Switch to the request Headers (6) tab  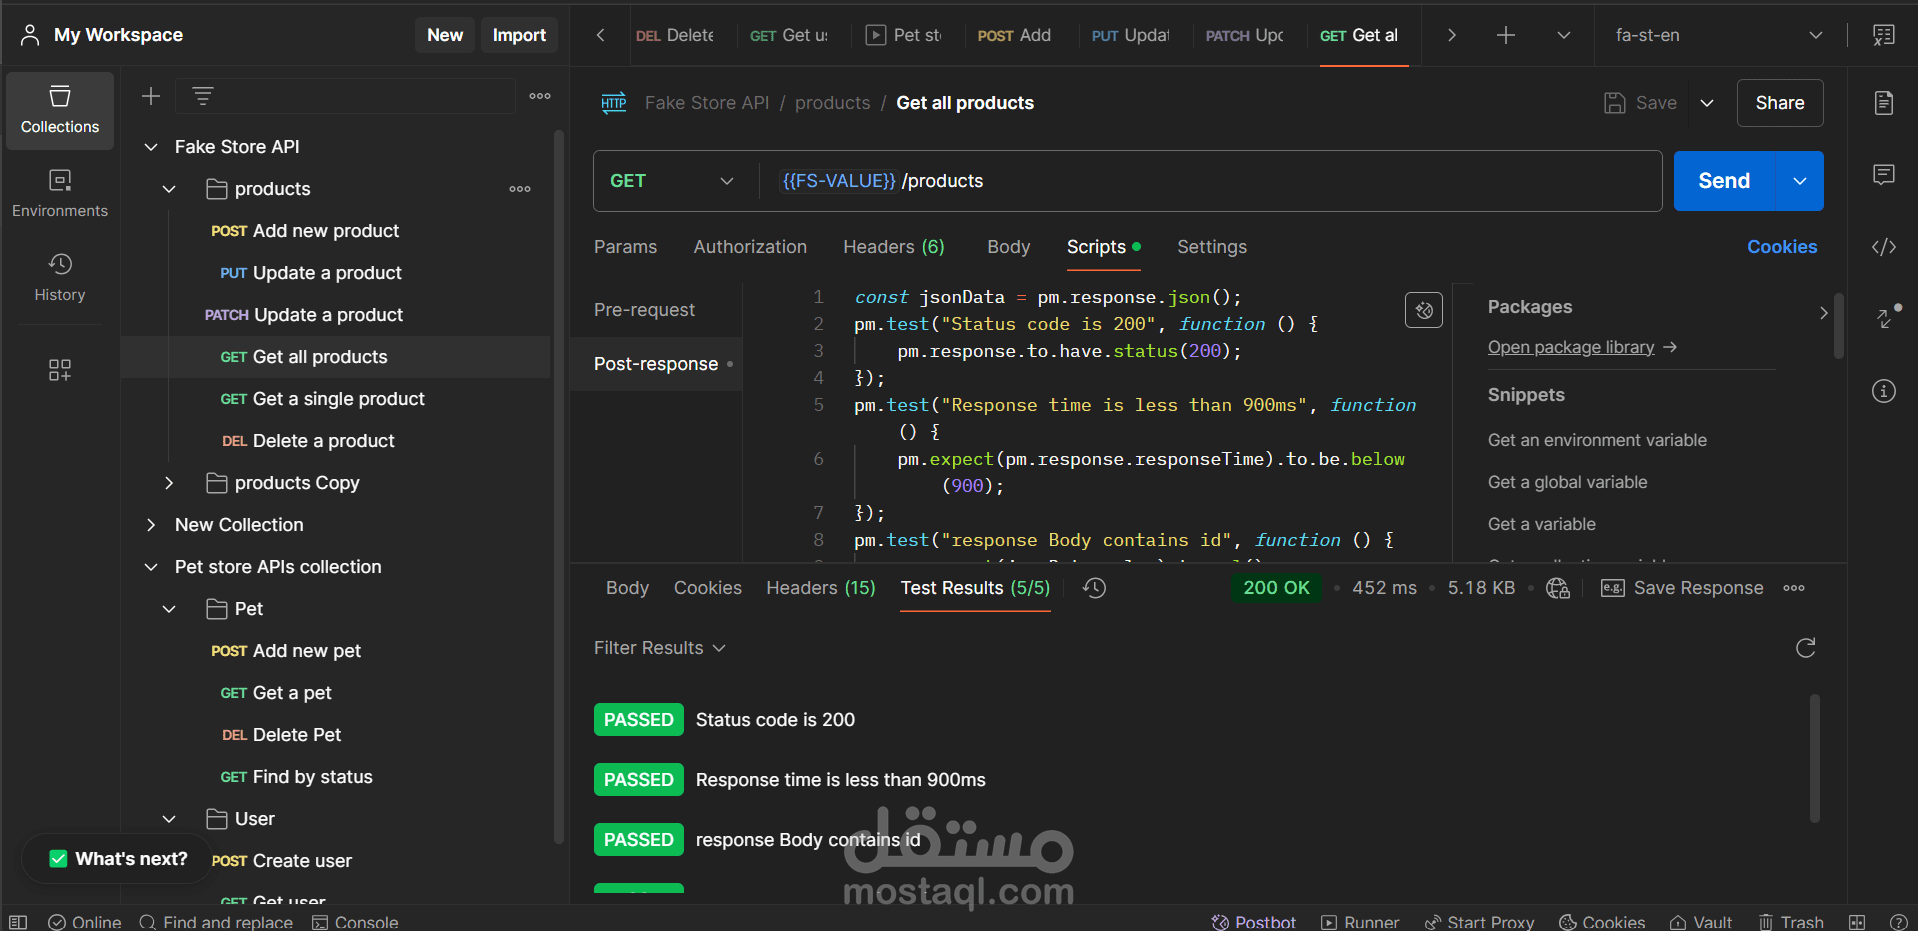tap(894, 247)
